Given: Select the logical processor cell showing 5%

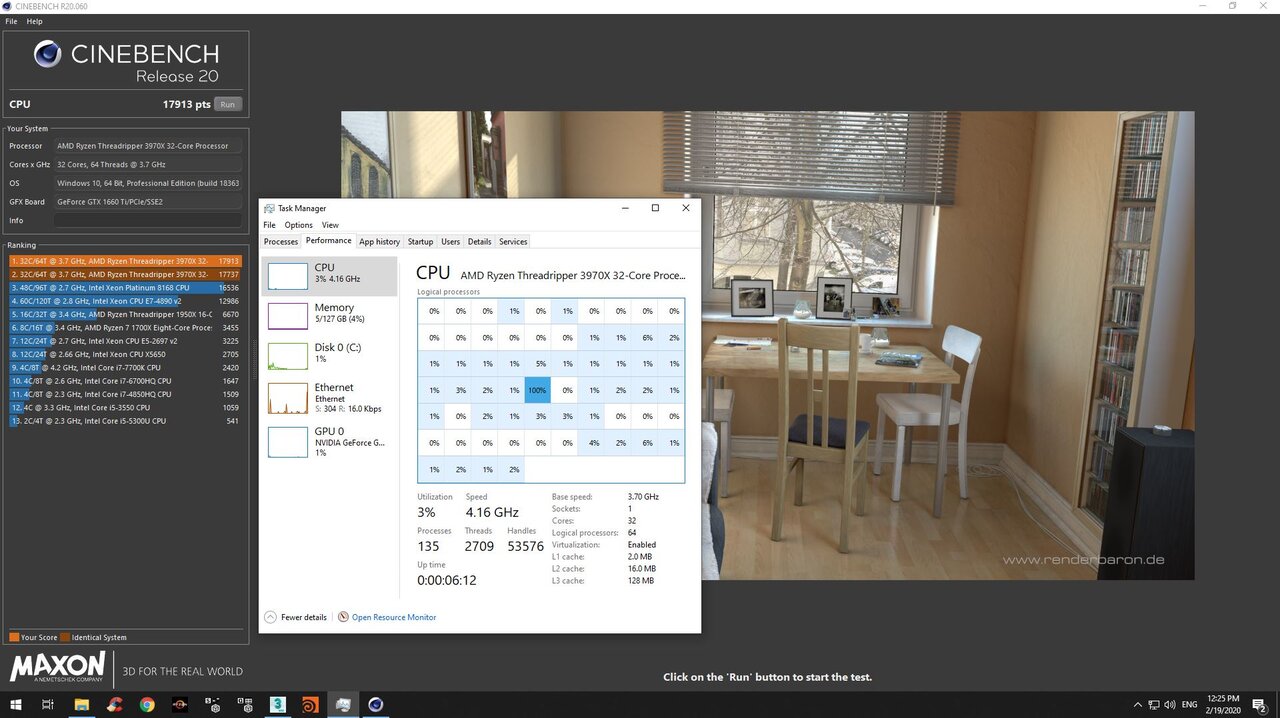Looking at the screenshot, I should [x=540, y=363].
